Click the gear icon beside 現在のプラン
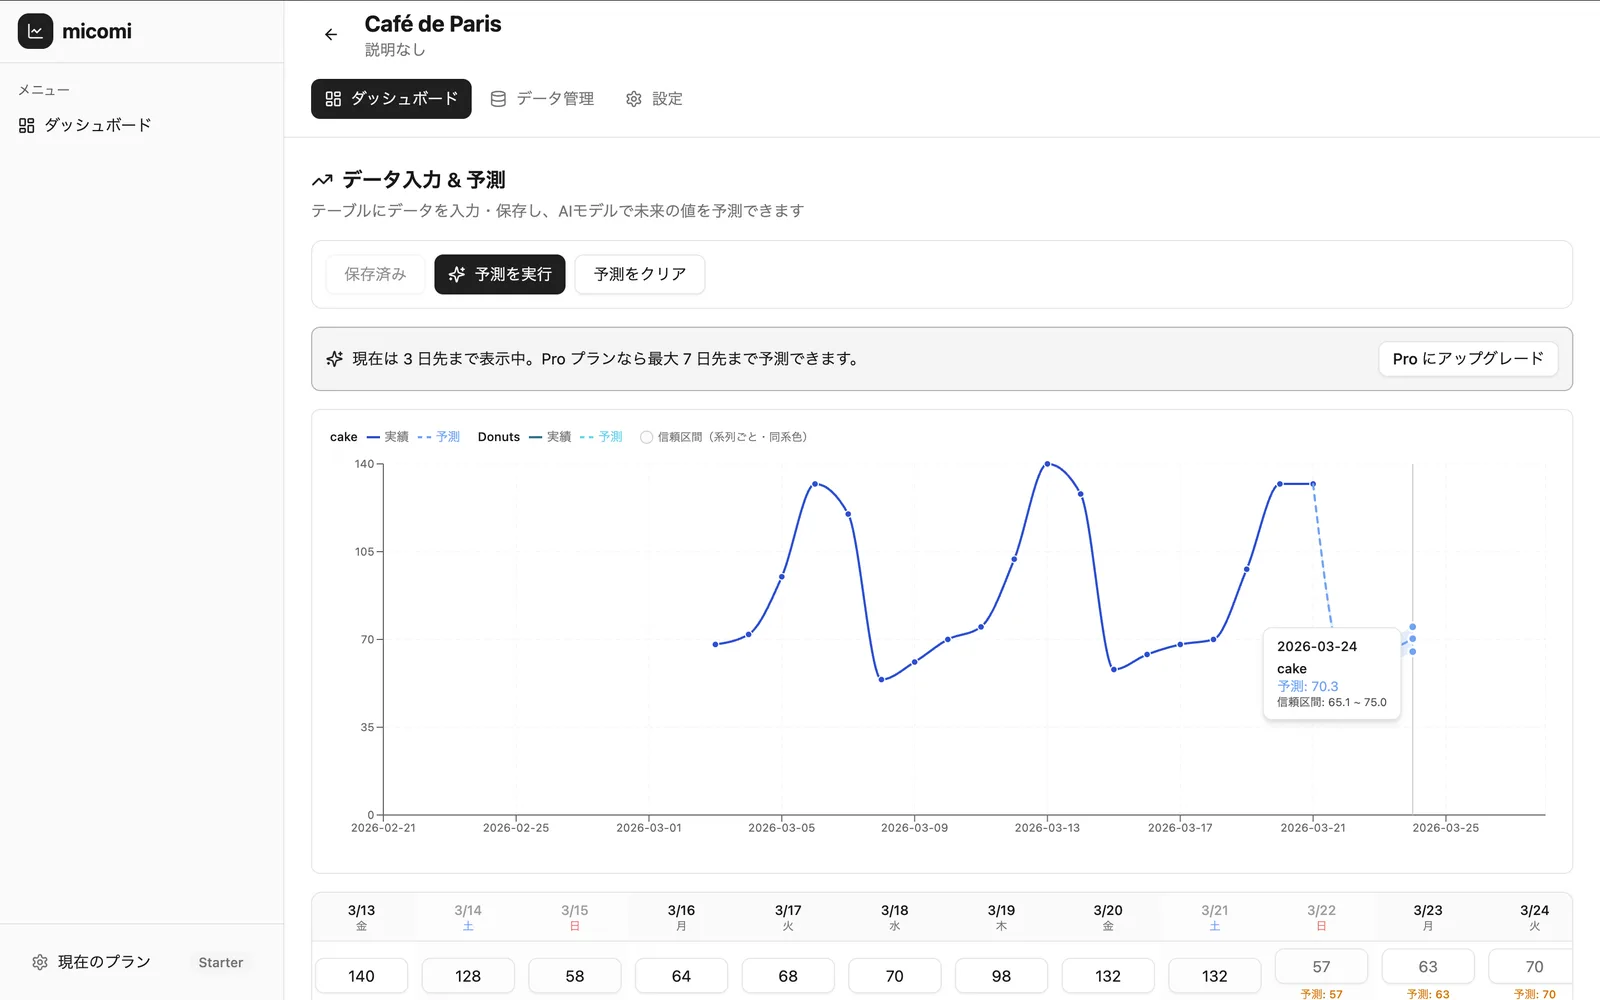The width and height of the screenshot is (1600, 1000). (40, 962)
